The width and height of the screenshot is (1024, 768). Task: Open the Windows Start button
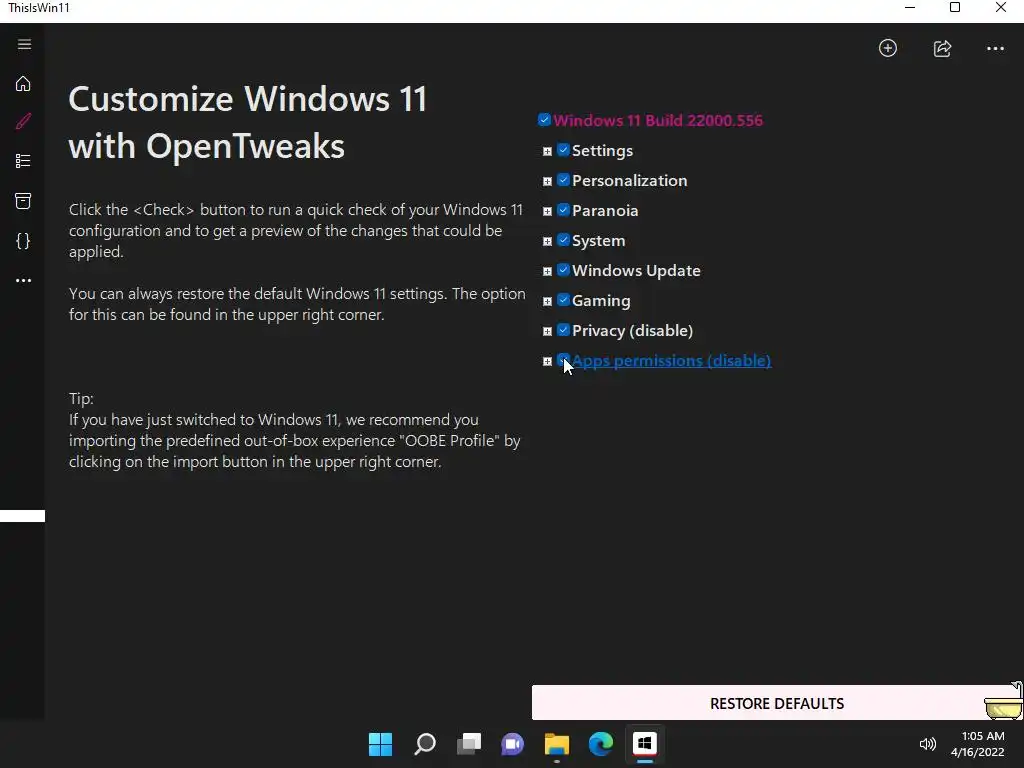click(x=380, y=744)
